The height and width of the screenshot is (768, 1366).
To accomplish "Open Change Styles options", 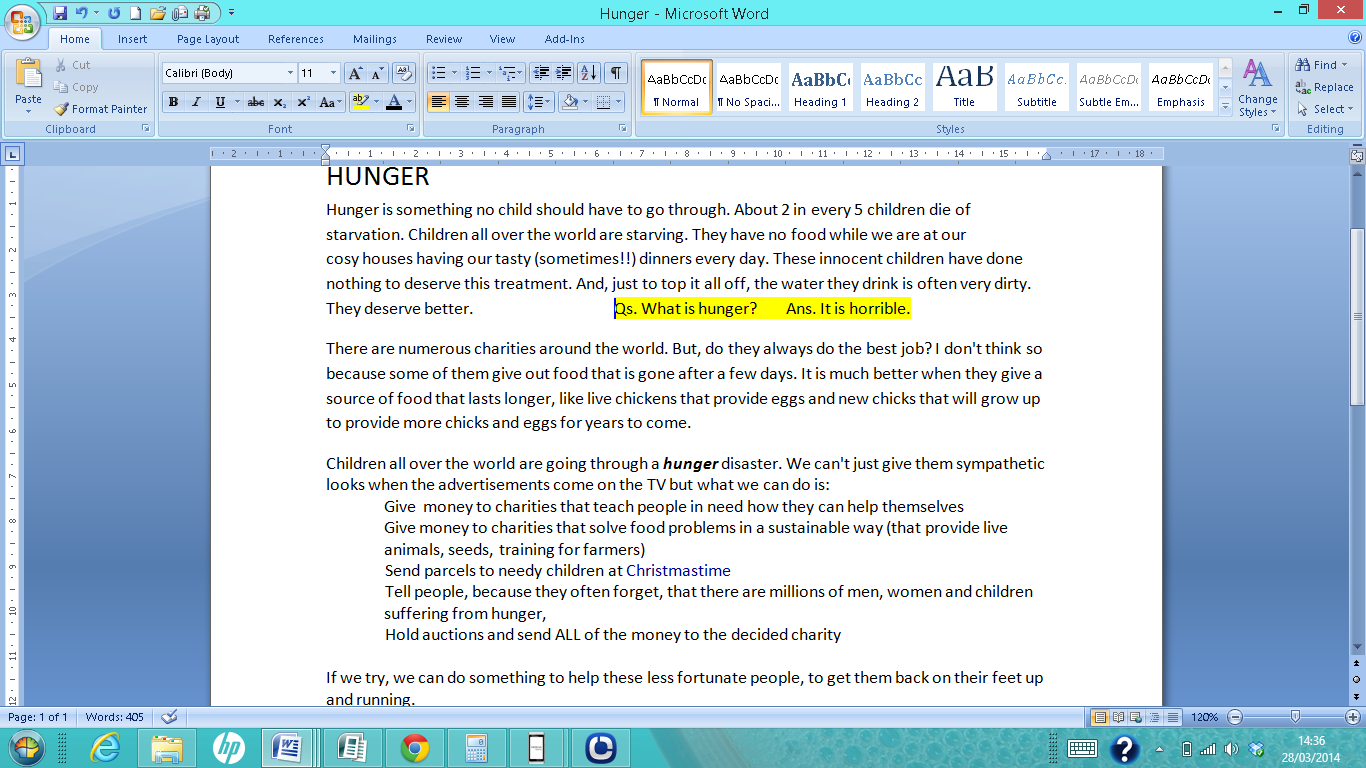I will point(1257,89).
